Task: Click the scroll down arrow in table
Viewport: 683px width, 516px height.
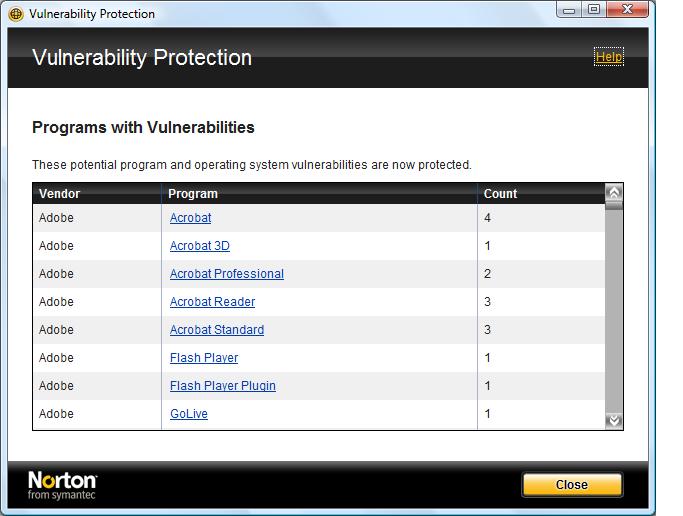Action: pos(614,421)
